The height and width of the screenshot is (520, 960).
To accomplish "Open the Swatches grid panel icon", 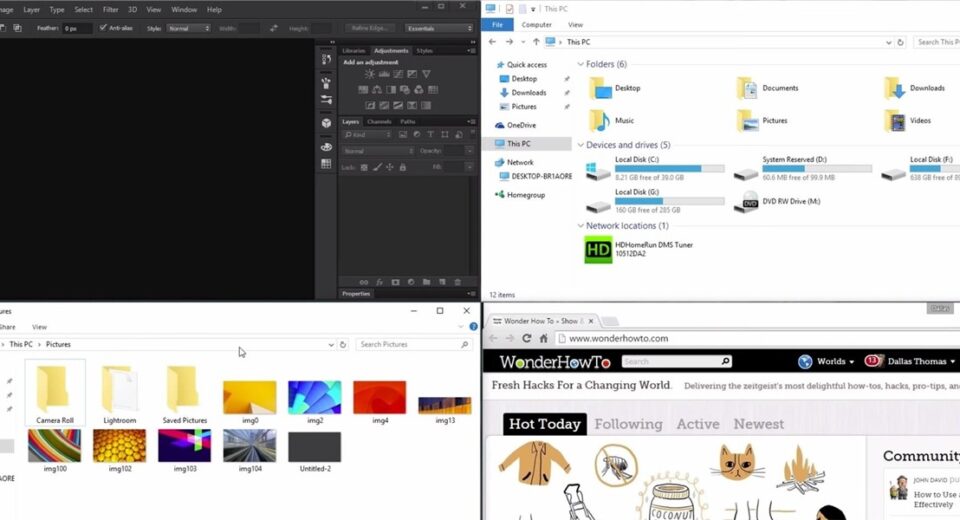I will point(326,164).
